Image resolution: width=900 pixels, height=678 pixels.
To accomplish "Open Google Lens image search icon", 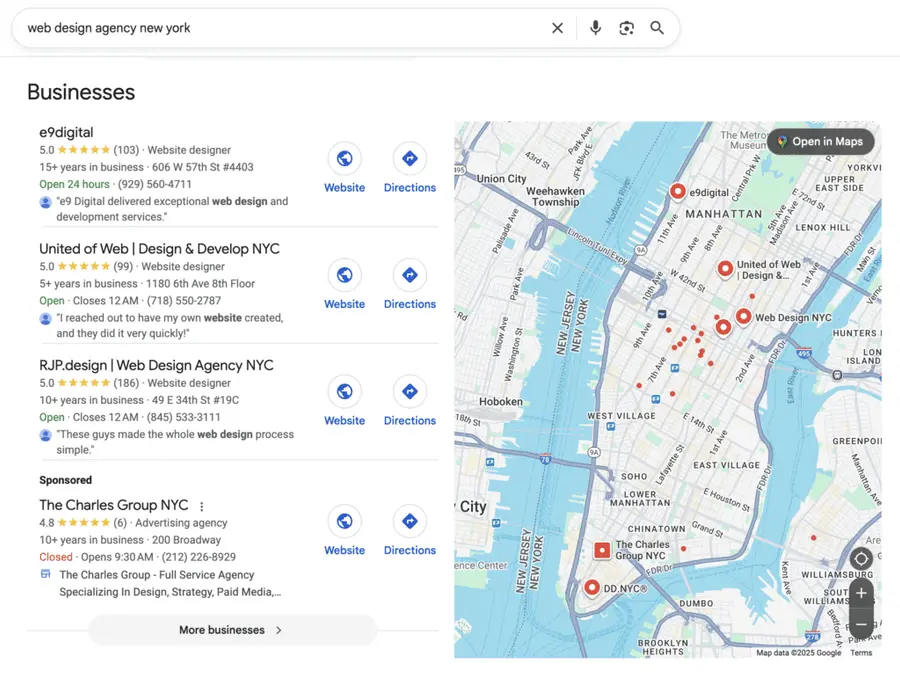I will (627, 28).
